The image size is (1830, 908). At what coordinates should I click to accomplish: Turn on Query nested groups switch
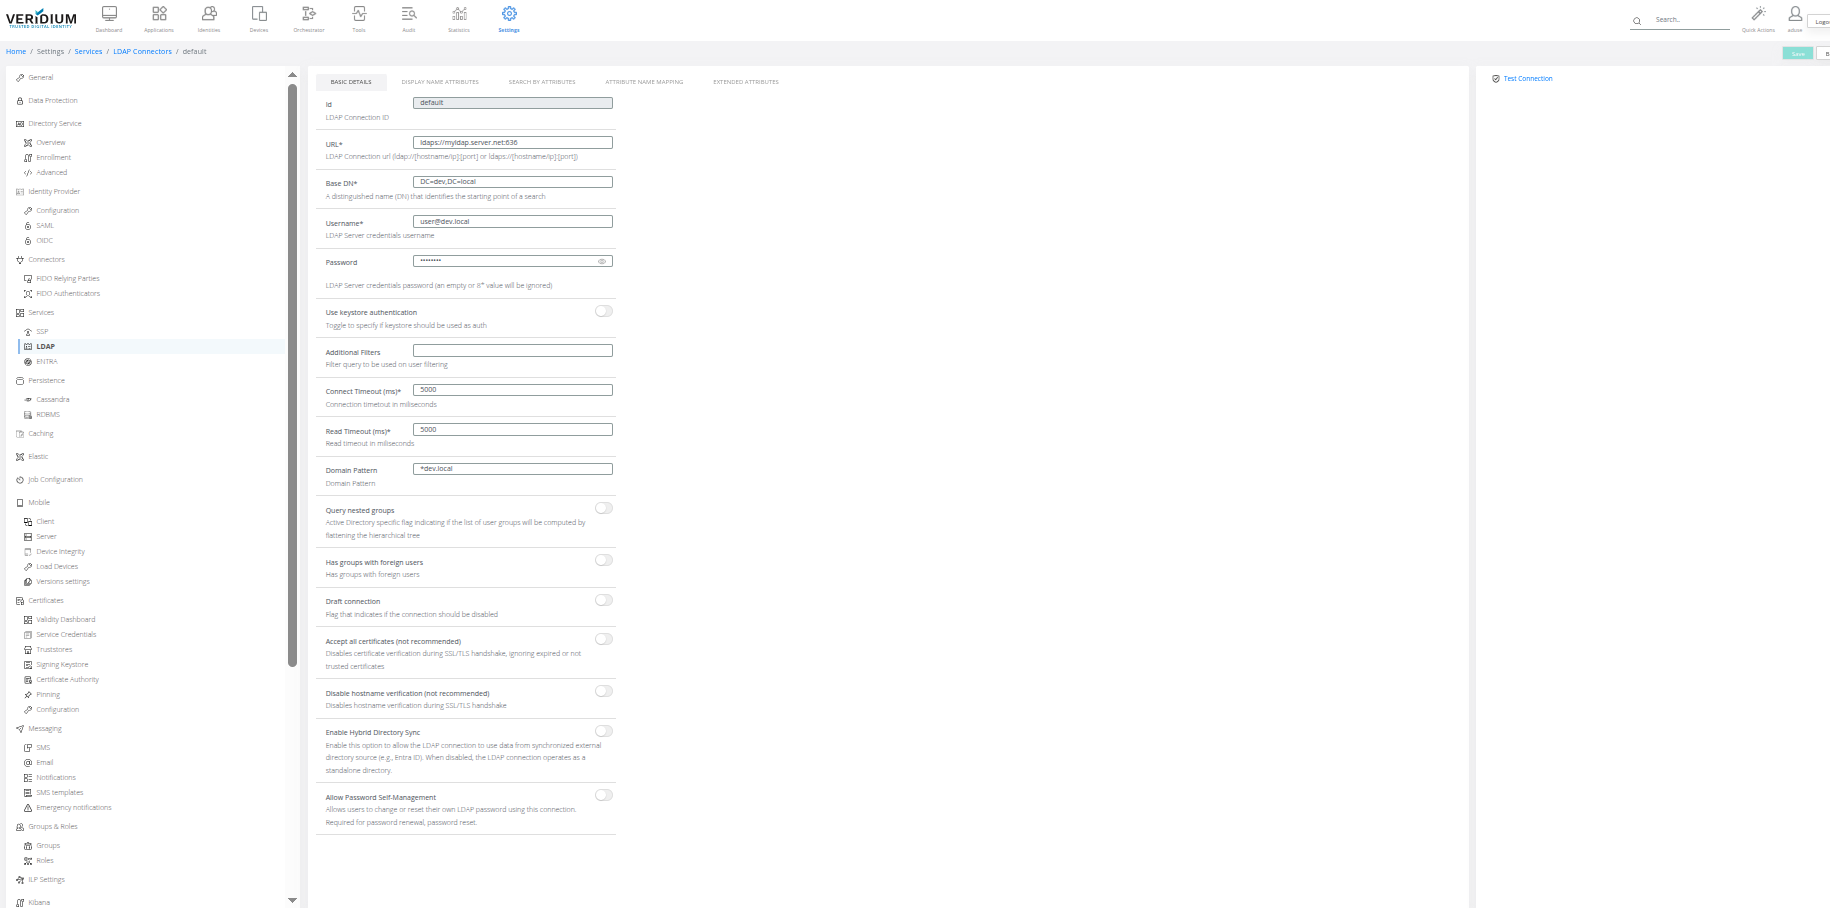(x=604, y=508)
